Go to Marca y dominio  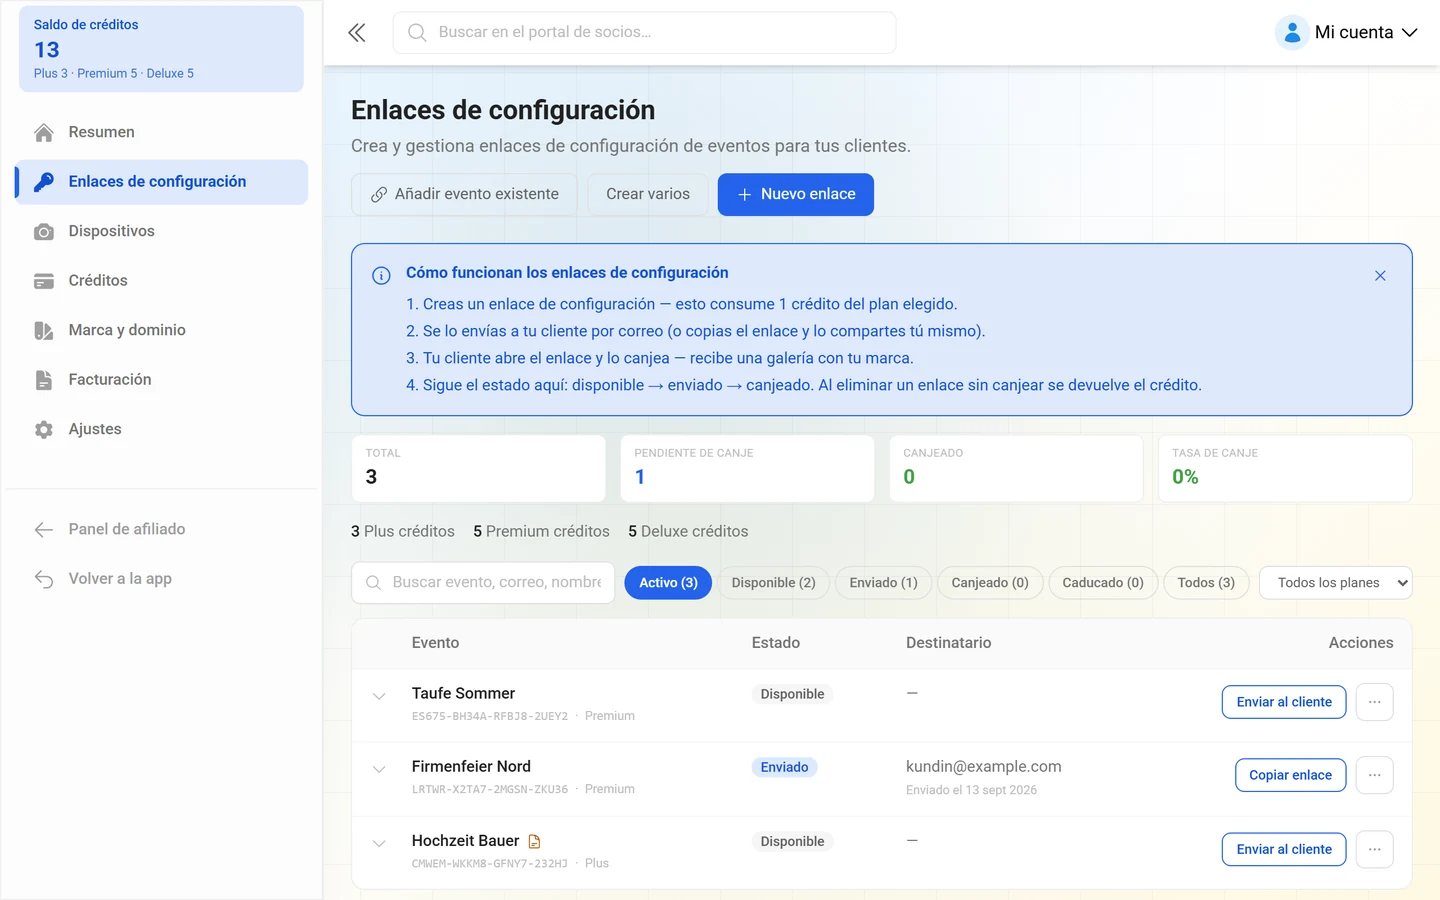click(162, 331)
